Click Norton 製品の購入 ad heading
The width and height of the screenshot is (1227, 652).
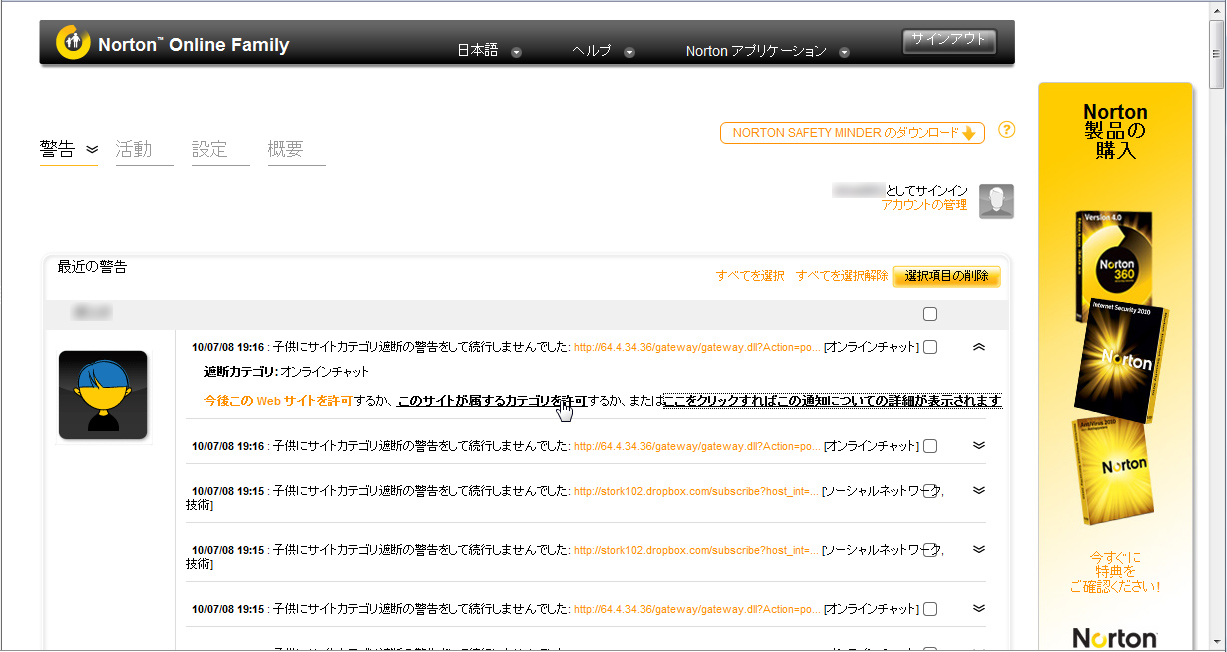point(1115,131)
